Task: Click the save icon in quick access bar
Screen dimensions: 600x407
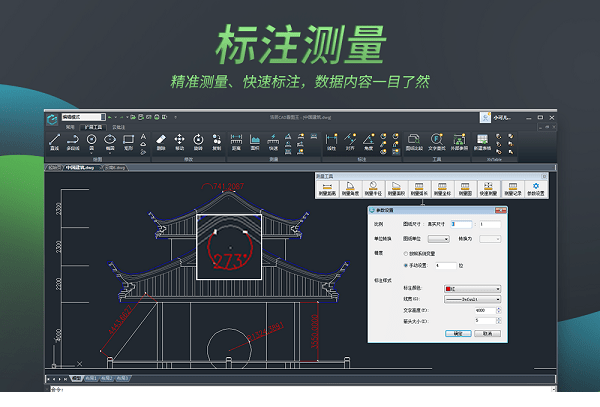Action: pyautogui.click(x=141, y=117)
